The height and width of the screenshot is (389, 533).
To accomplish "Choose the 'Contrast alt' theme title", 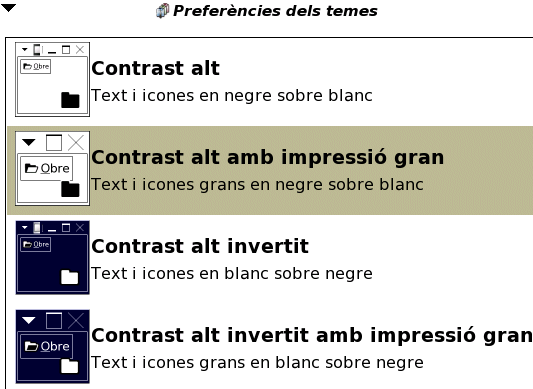I will (155, 68).
